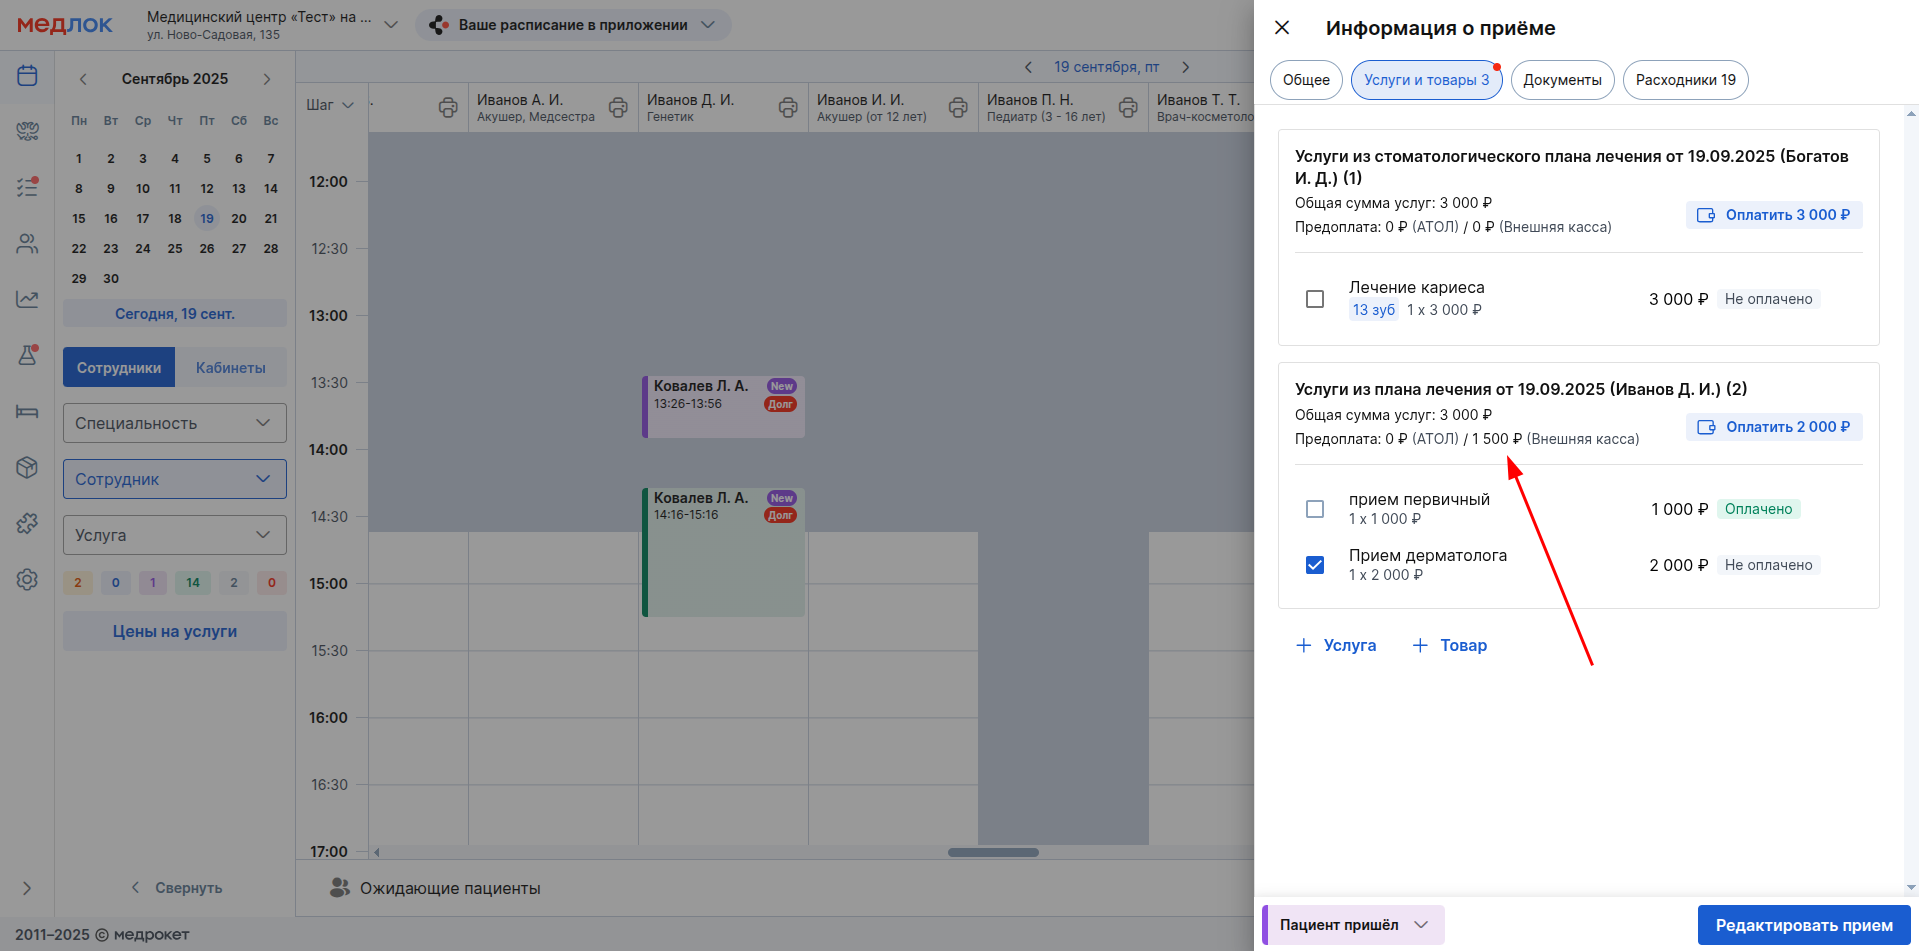Select September 24 in the mini calendar
Screen dimensions: 1919x951
[x=143, y=248]
